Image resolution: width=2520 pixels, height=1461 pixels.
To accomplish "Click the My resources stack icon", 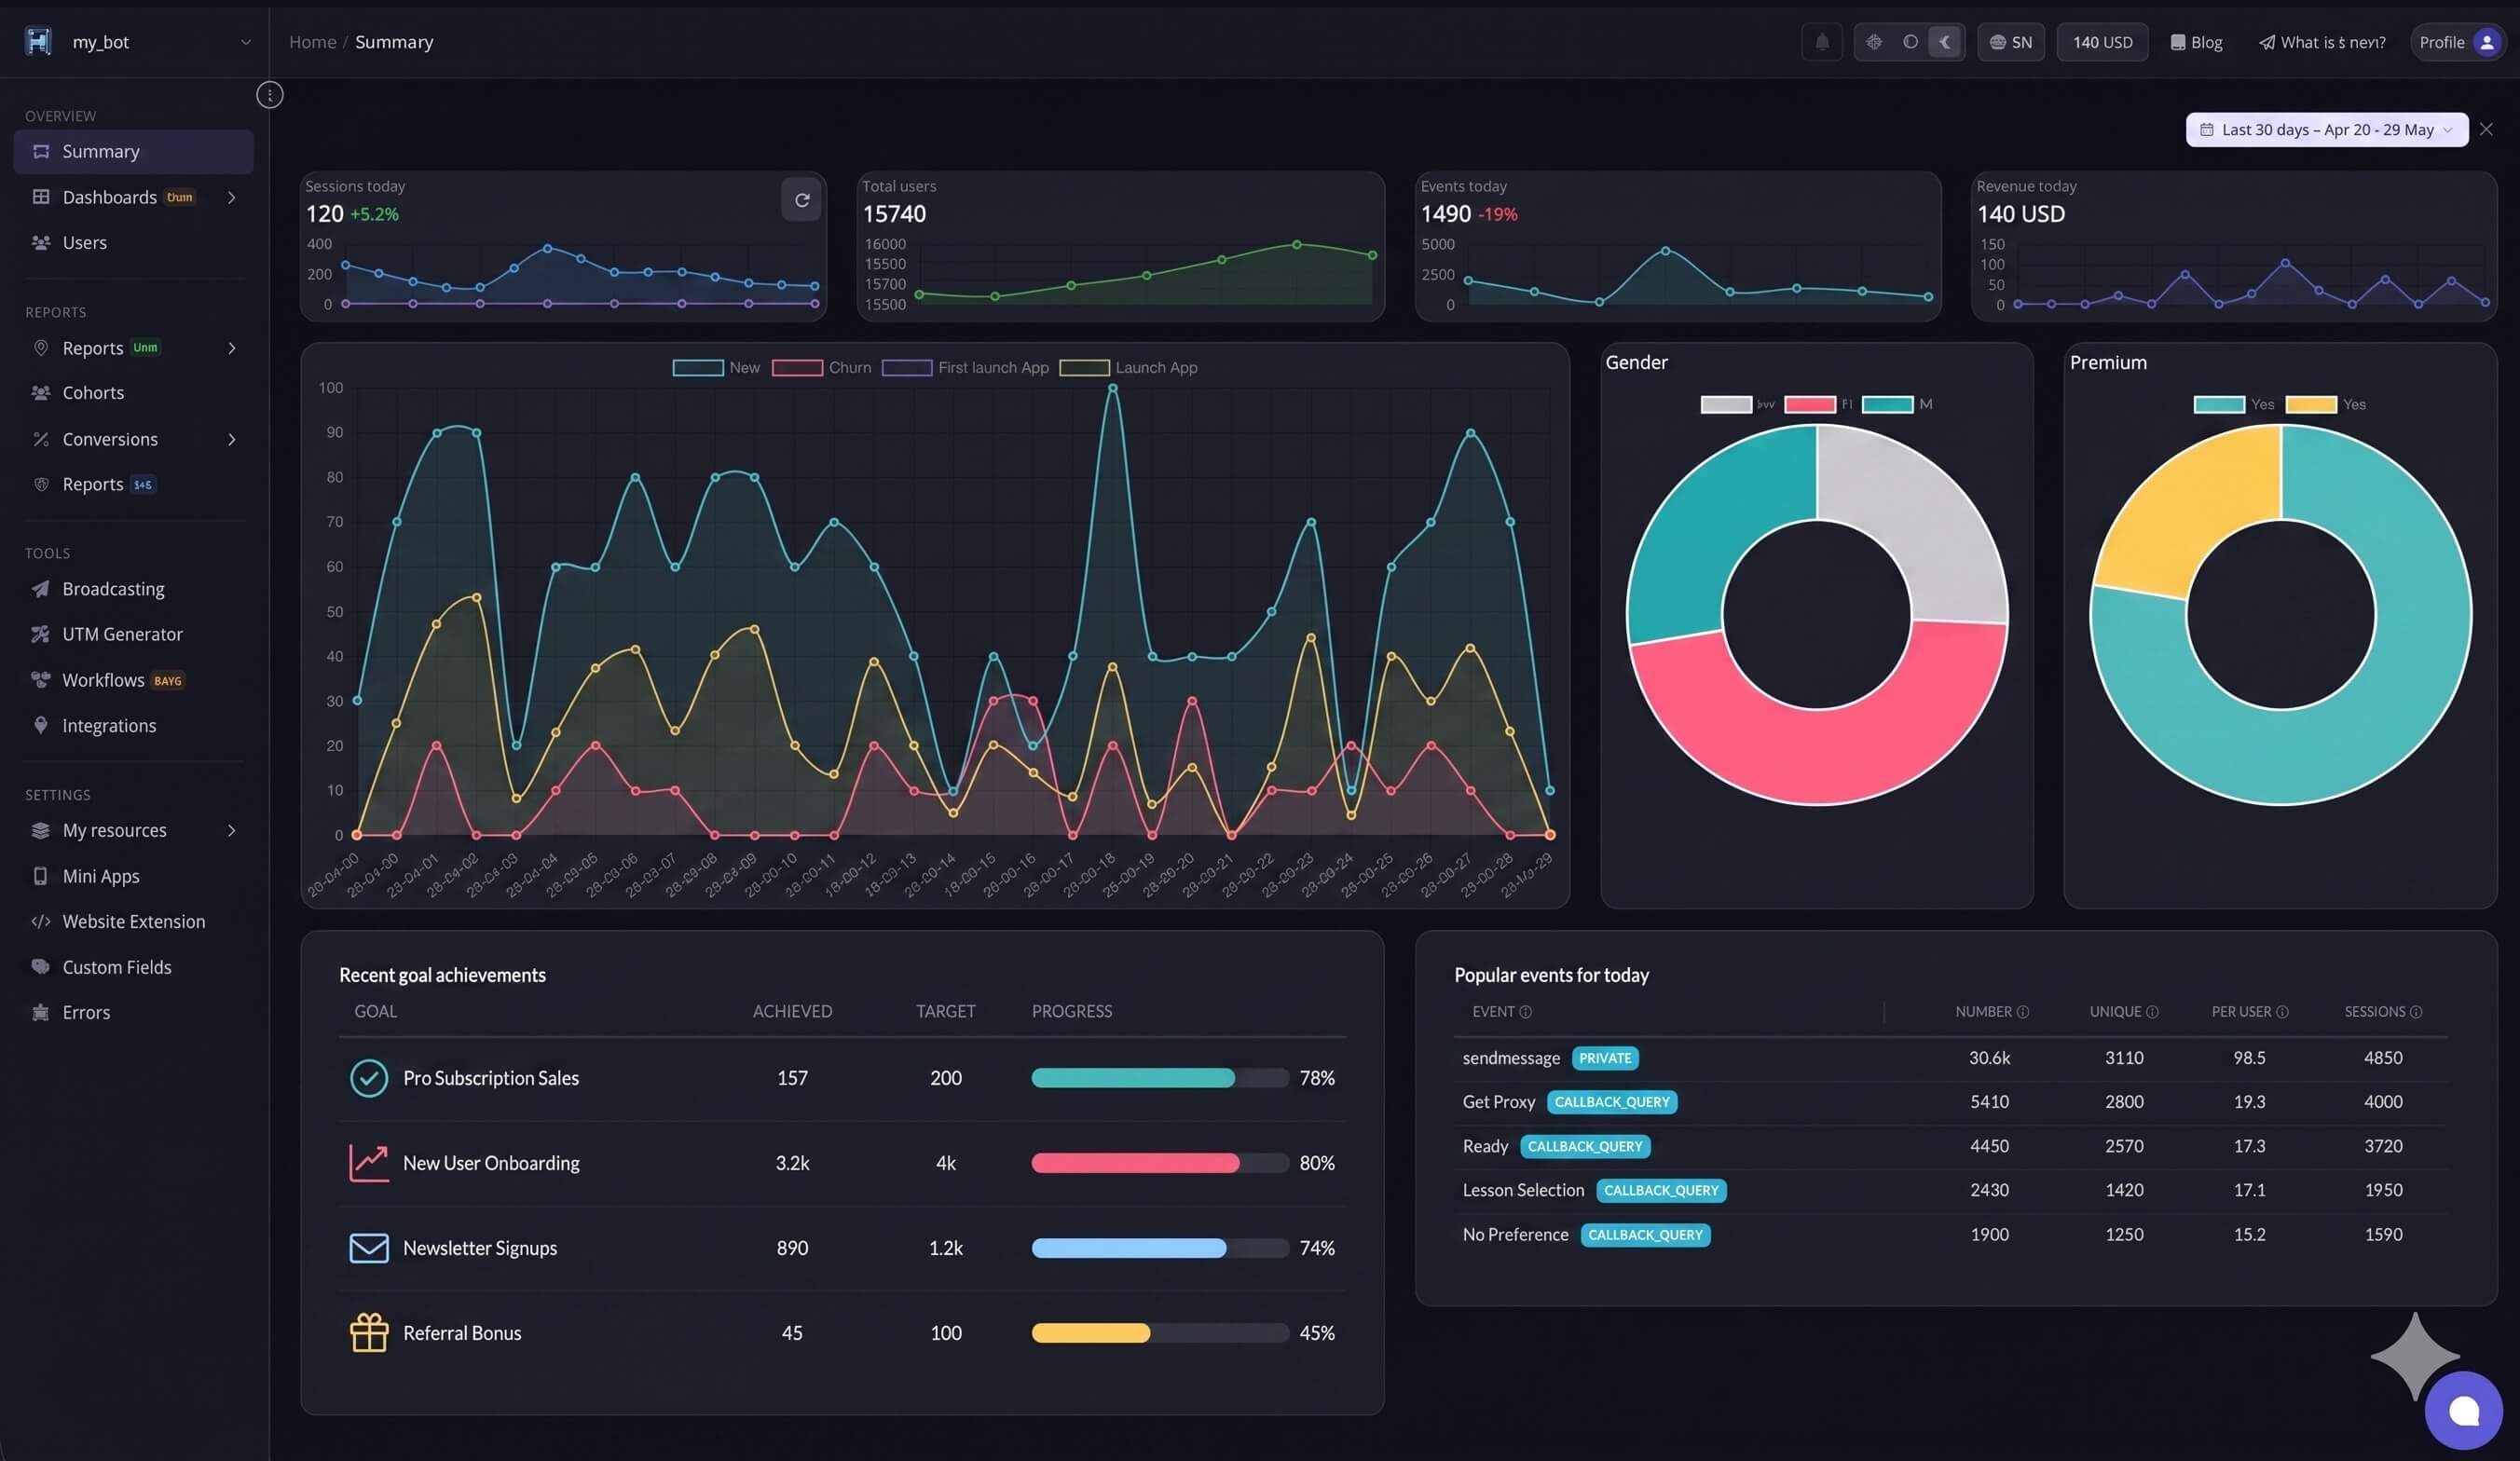I will (x=41, y=830).
